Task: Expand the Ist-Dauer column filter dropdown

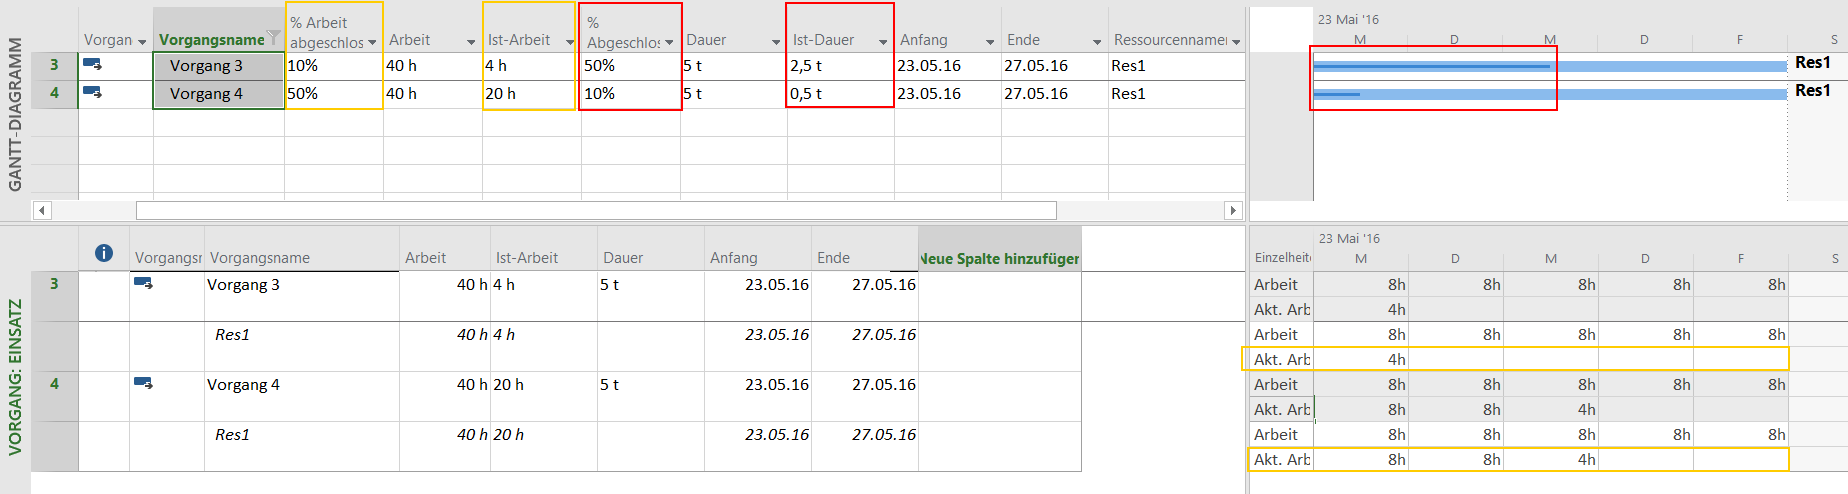Action: (x=883, y=42)
